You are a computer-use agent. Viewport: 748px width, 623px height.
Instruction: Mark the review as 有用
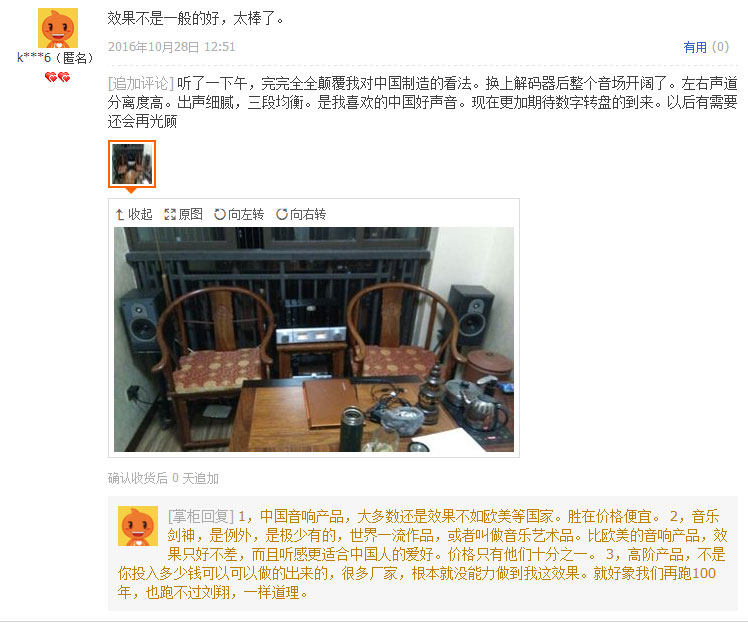click(x=695, y=47)
